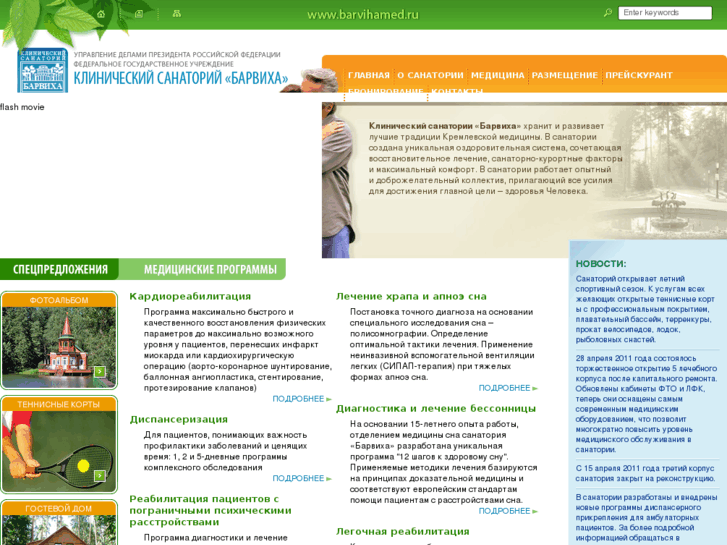This screenshot has width=727, height=545.
Task: Open Лечение храпа и апноэ сна heading
Action: [x=411, y=296]
